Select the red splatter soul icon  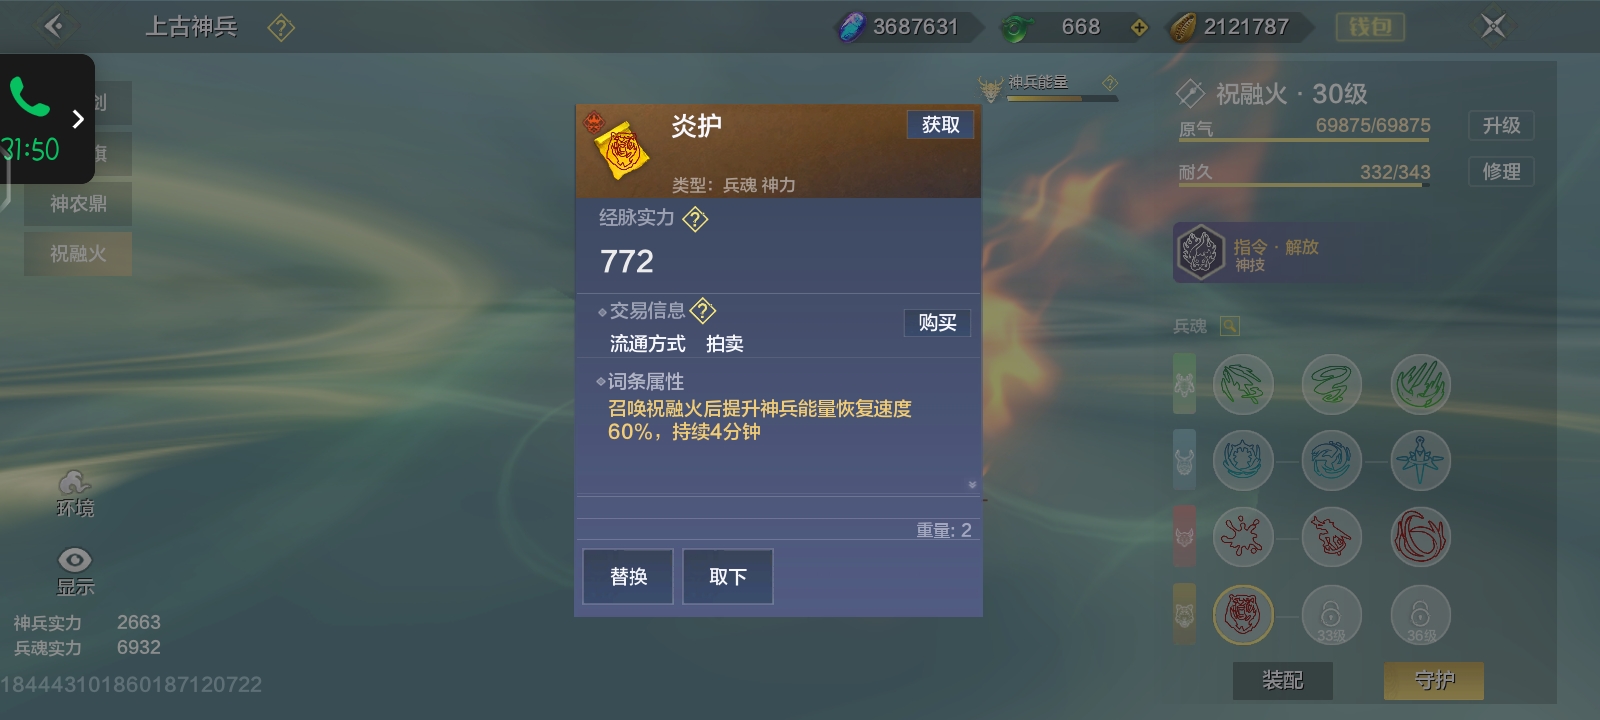click(x=1243, y=536)
